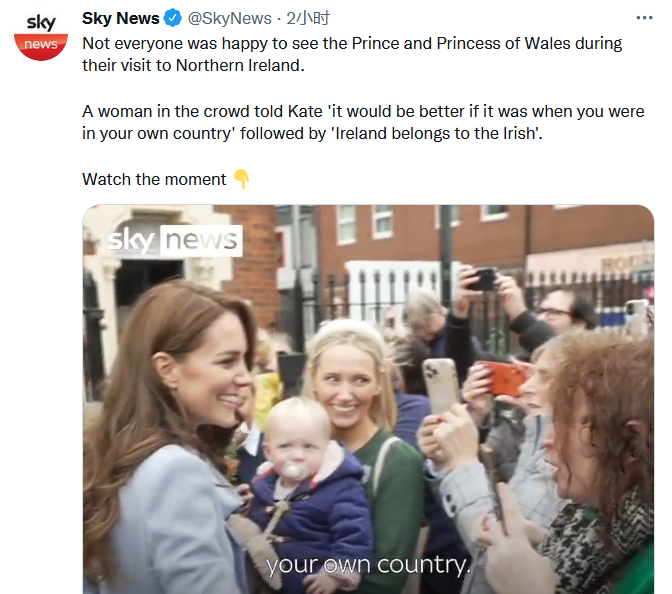The height and width of the screenshot is (594, 672).
Task: Click the 'sky' word in video watermark
Action: click(x=130, y=240)
